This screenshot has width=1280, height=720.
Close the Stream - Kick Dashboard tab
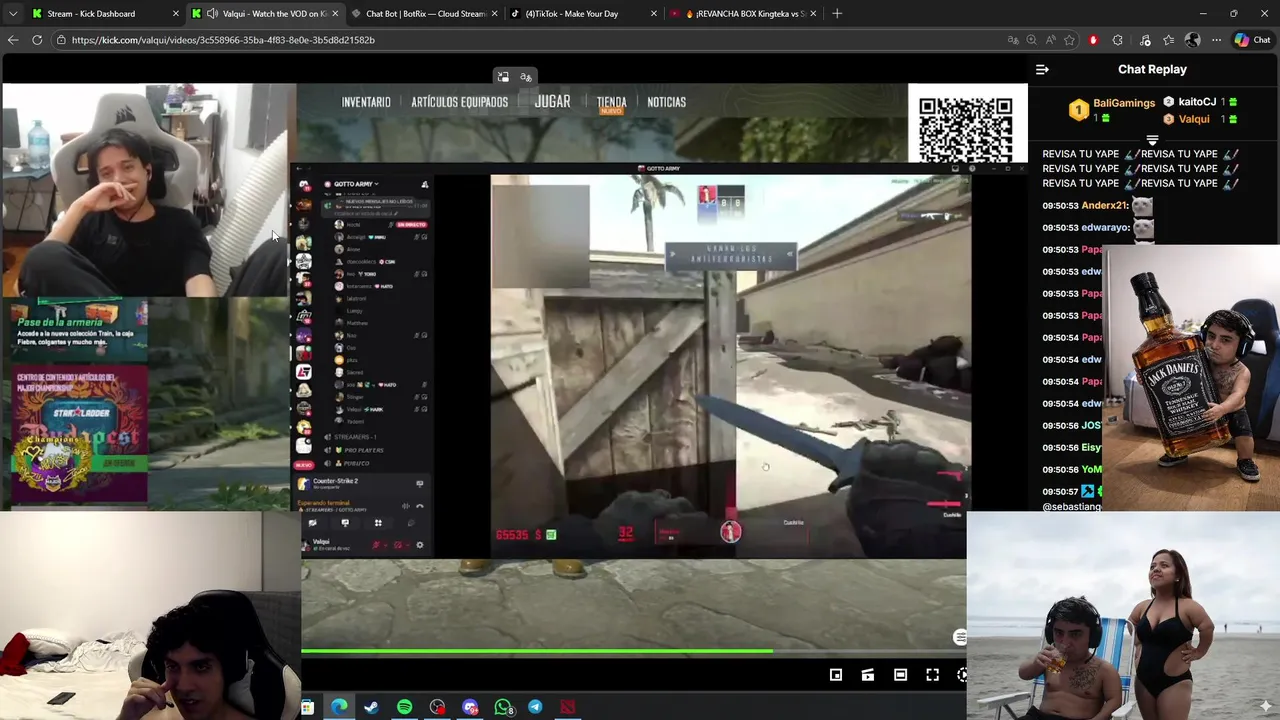click(x=176, y=13)
